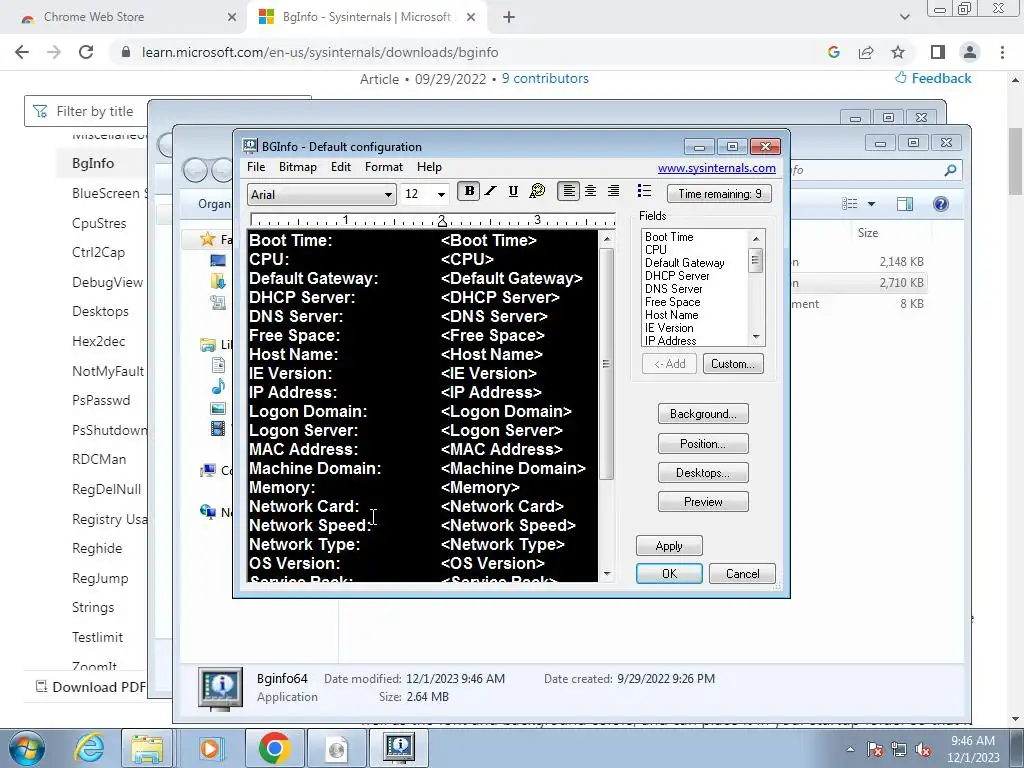Open the Background... settings button
Image resolution: width=1024 pixels, height=768 pixels.
703,414
